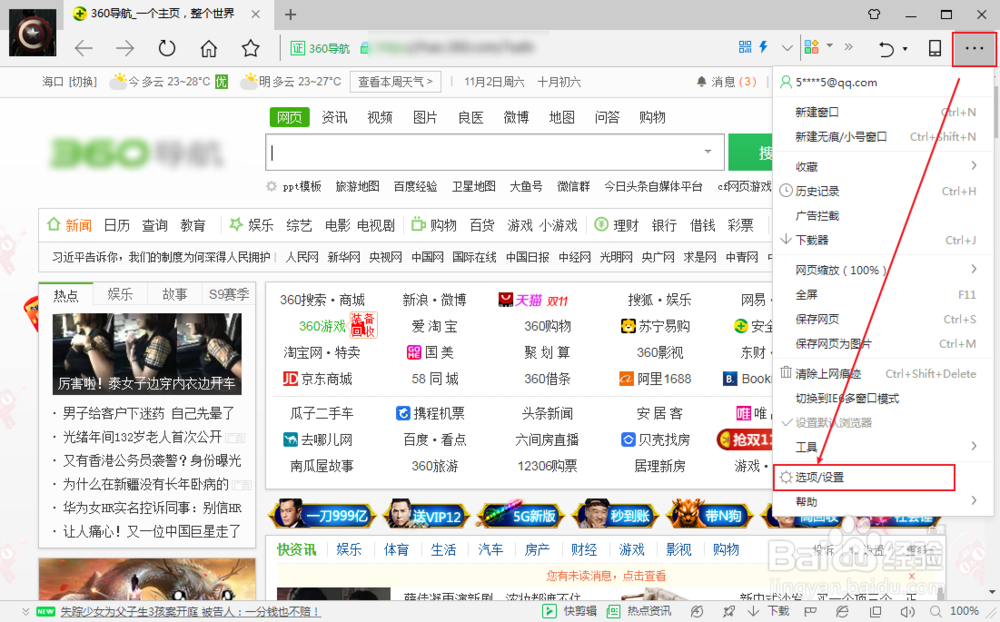Select 全屏 menu item
Screen dimensions: 1000x622
[x=883, y=295]
